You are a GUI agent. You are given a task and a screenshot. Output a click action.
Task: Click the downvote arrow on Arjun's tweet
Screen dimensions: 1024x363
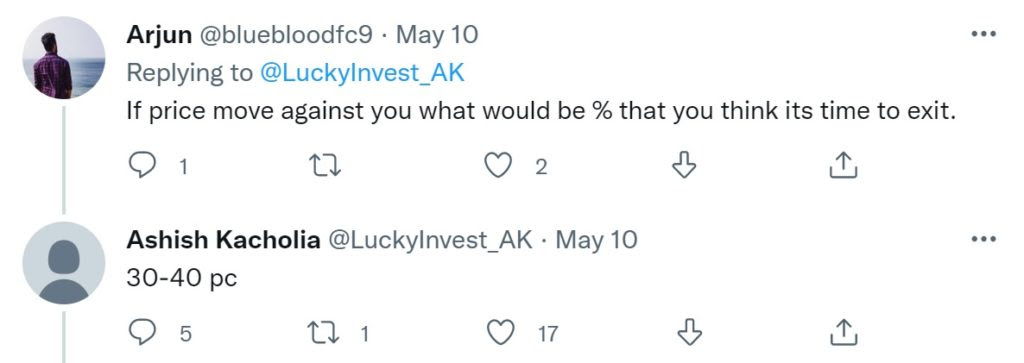pyautogui.click(x=684, y=166)
